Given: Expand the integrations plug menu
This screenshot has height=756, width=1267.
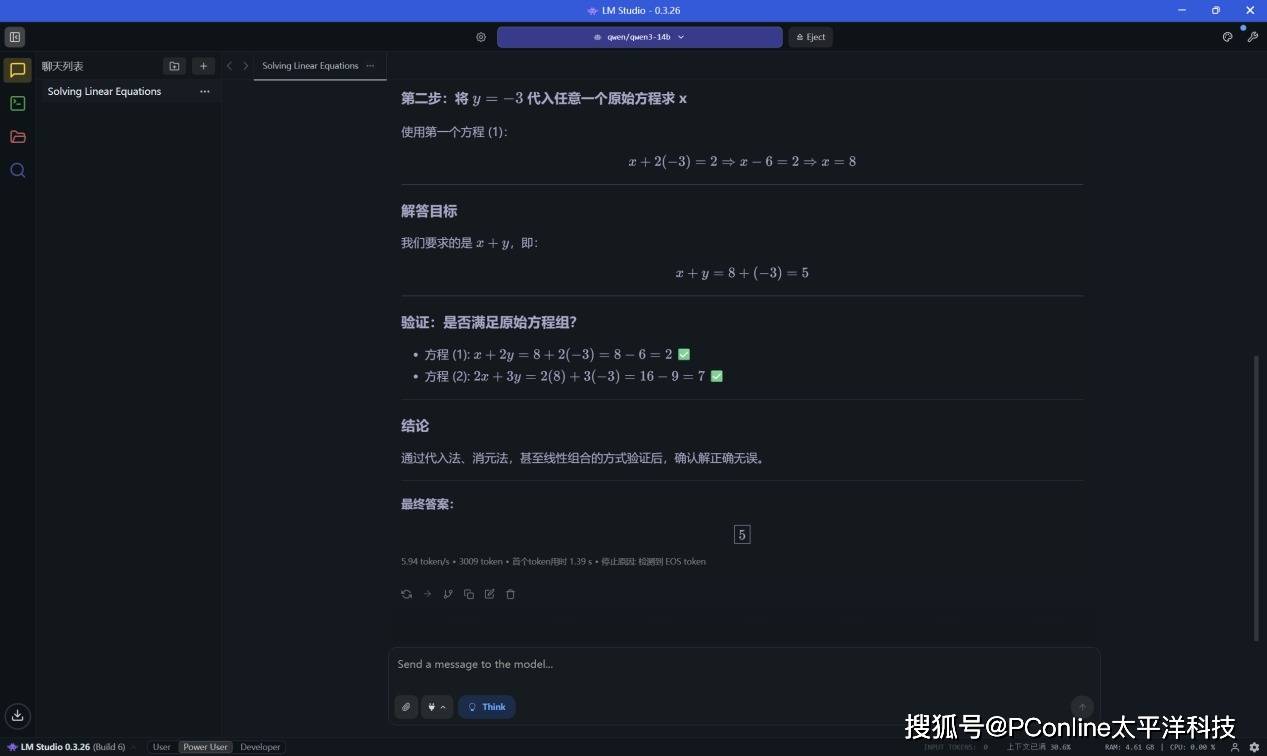Looking at the screenshot, I should pos(437,707).
